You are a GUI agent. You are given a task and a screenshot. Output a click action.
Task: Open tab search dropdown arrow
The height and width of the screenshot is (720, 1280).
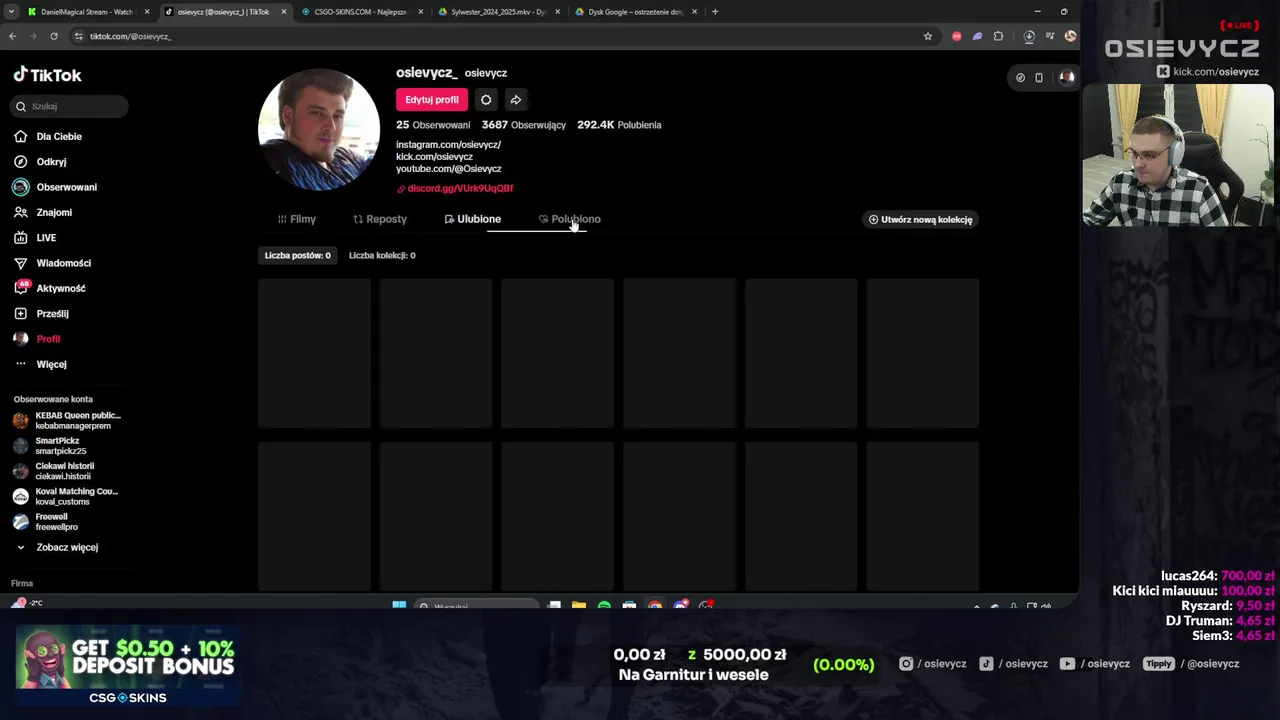[12, 12]
